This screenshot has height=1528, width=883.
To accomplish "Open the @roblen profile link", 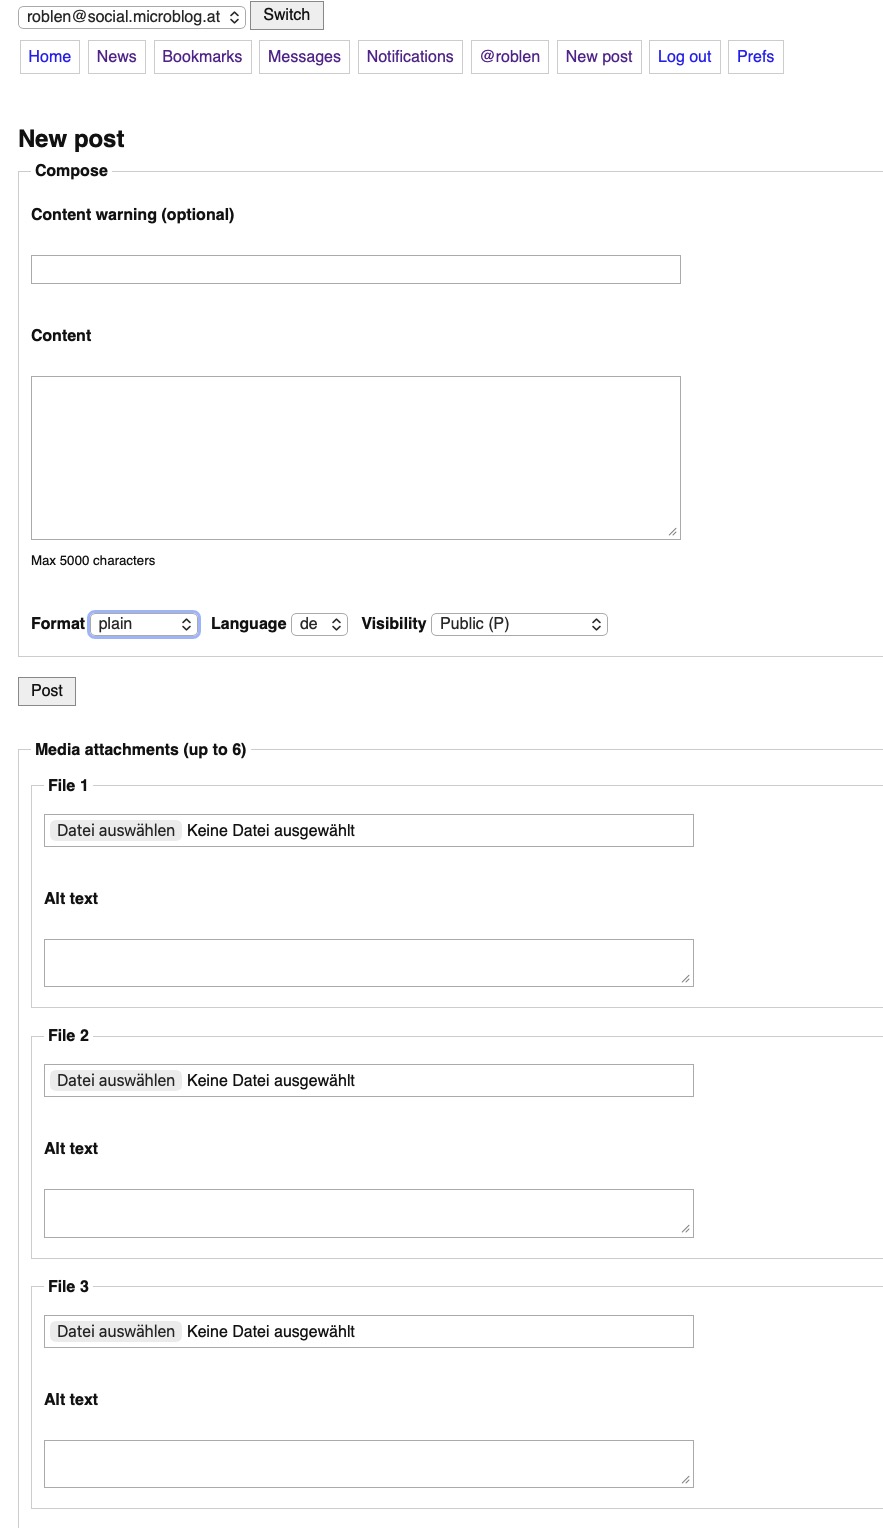I will [510, 57].
